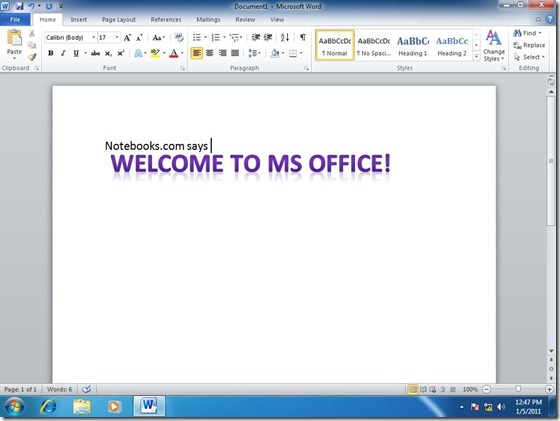Open the font size dropdown
Viewport: 560px width, 421px height.
117,37
